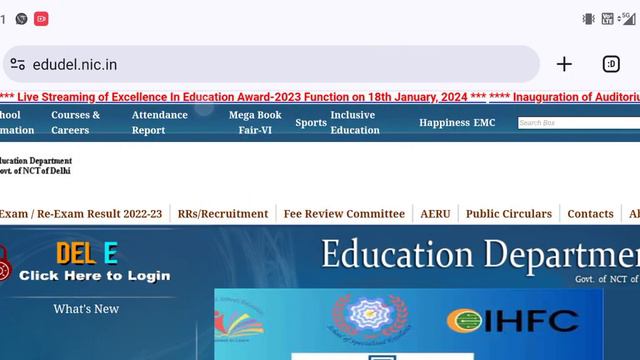
Task: Open the EMC menu item
Action: pos(484,122)
